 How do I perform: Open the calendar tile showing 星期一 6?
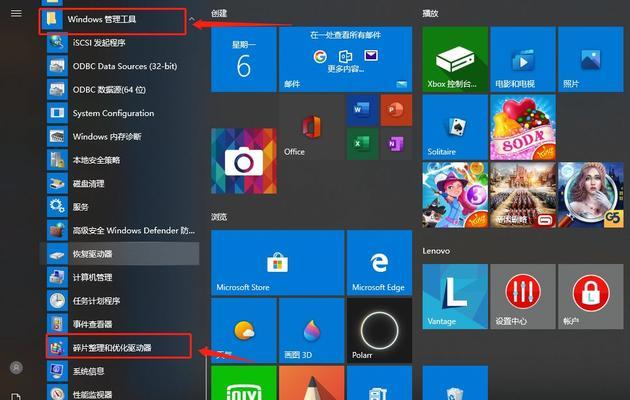point(244,59)
